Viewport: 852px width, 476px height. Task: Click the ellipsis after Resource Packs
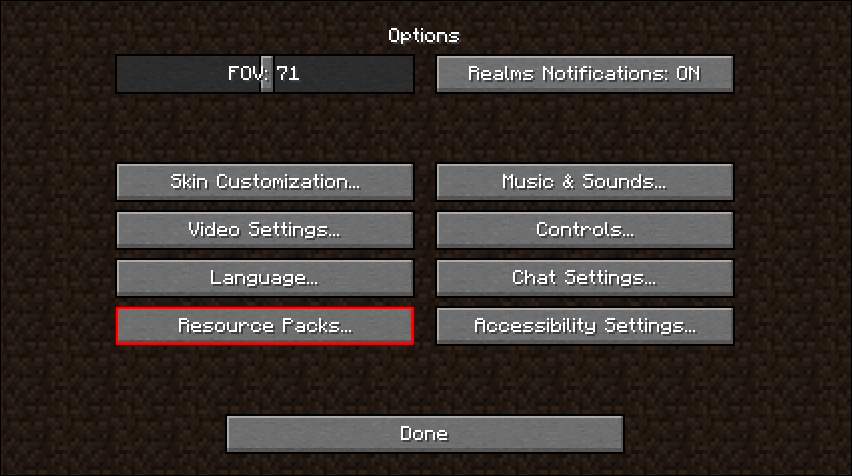tap(346, 329)
